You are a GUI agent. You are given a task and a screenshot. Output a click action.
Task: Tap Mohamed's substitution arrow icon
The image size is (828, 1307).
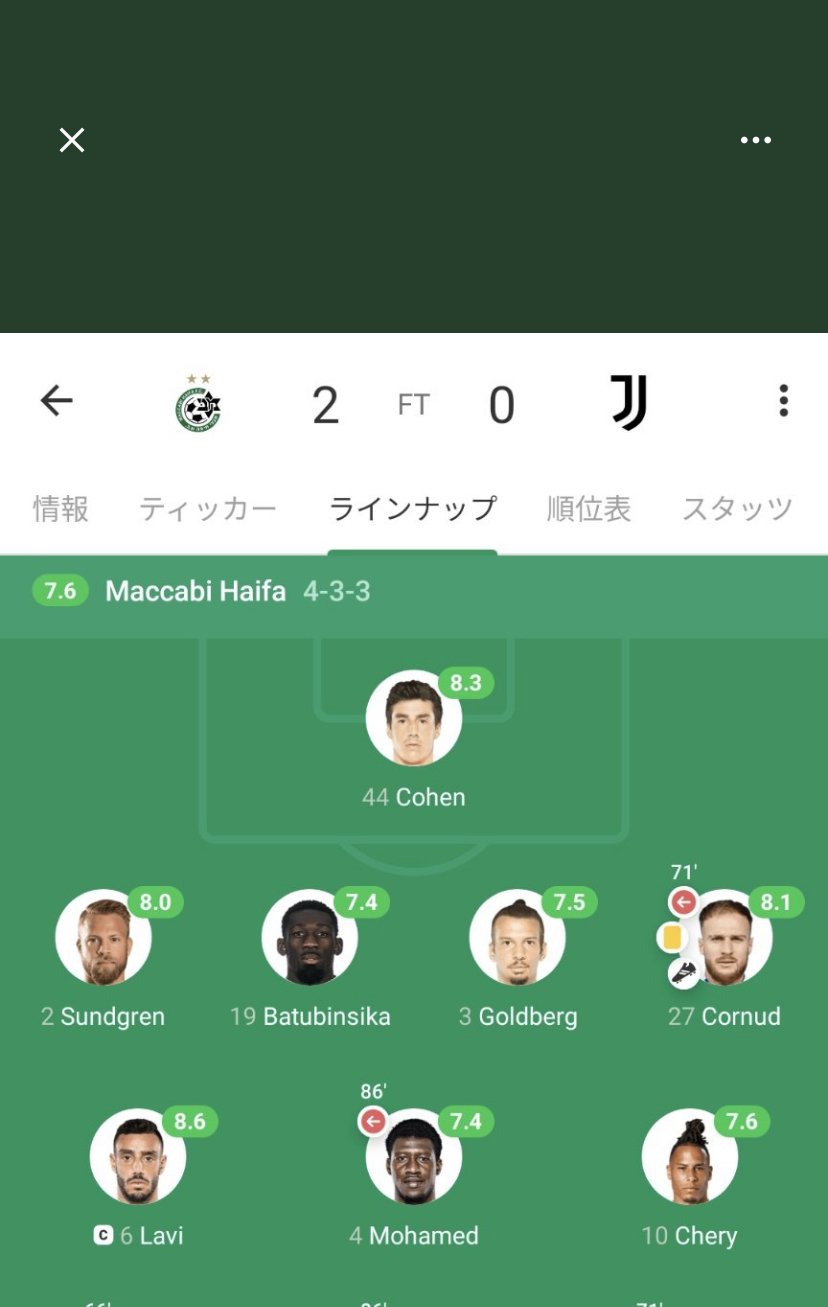coord(373,1122)
